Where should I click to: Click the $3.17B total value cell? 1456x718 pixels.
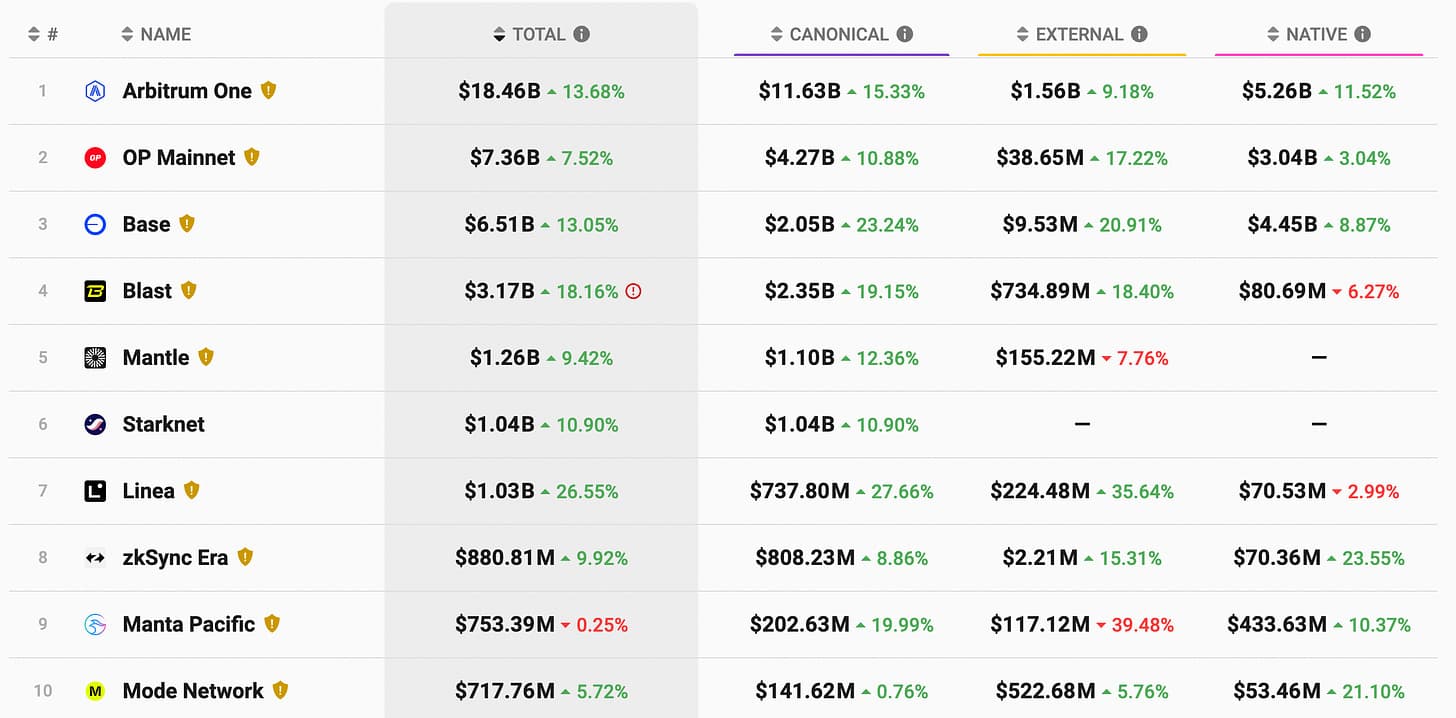[499, 291]
